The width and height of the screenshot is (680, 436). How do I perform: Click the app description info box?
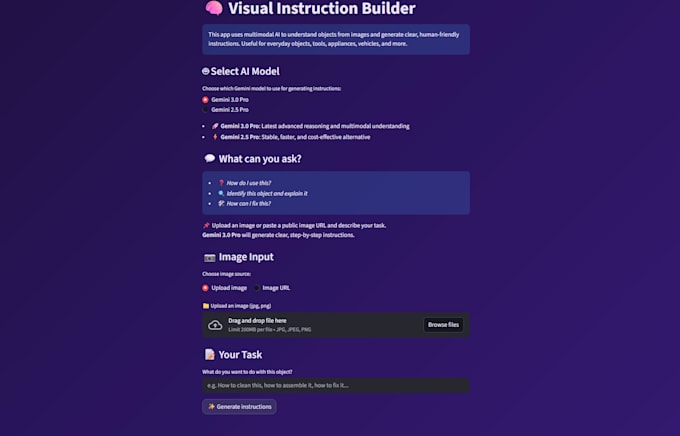336,39
